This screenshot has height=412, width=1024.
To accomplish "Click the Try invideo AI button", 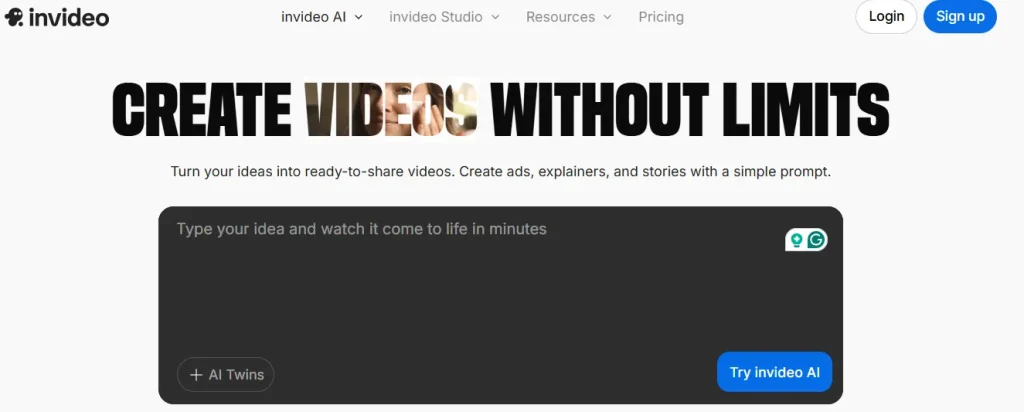I will click(x=775, y=372).
